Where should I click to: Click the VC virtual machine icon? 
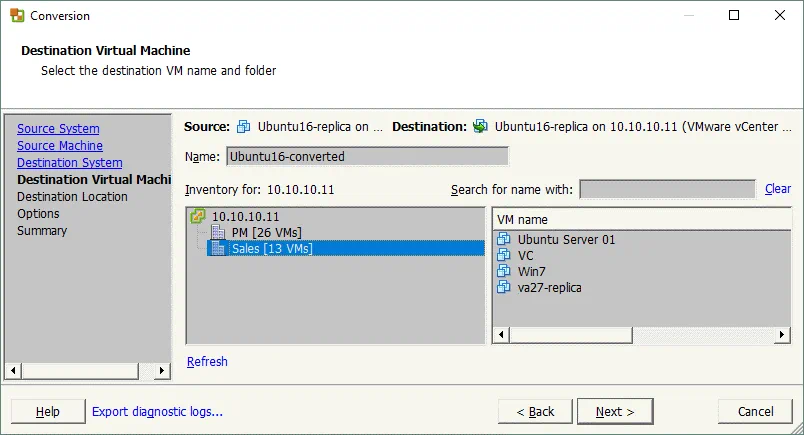[x=504, y=255]
